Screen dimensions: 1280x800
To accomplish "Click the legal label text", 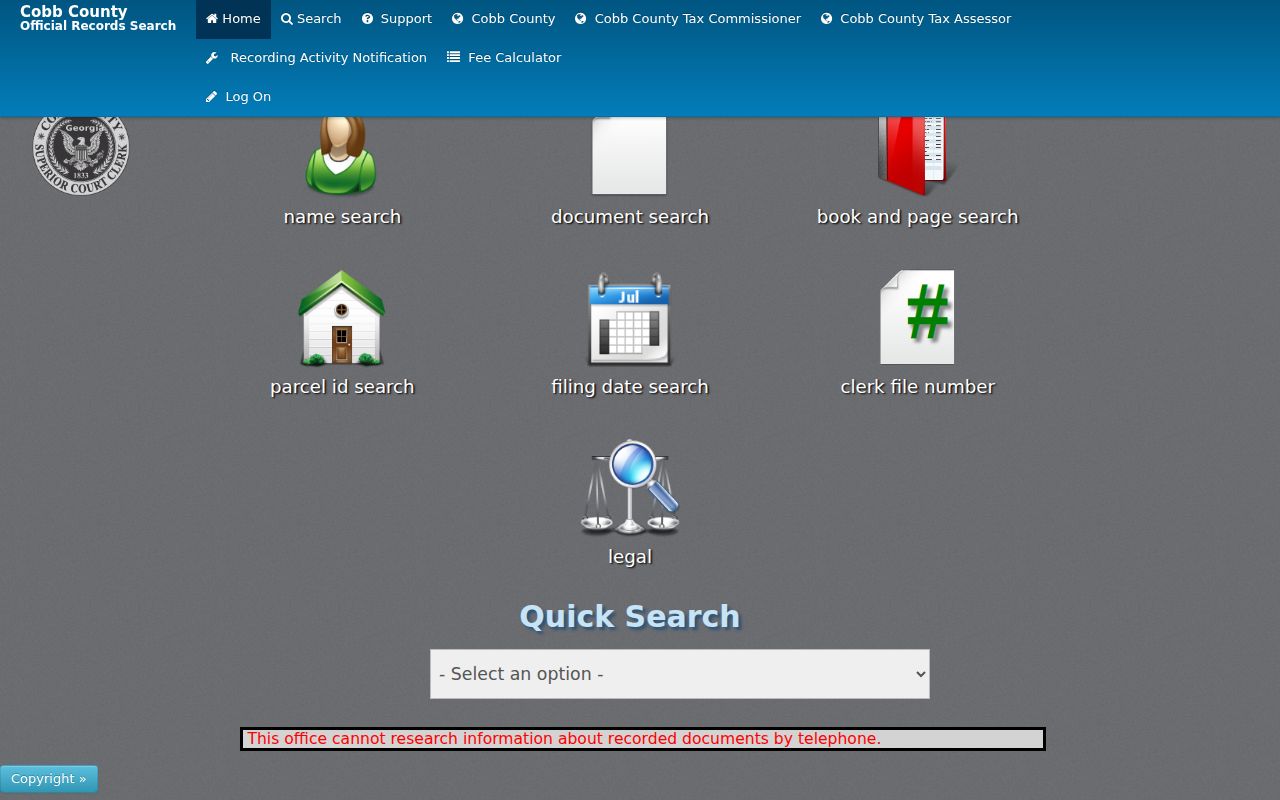I will [x=630, y=557].
